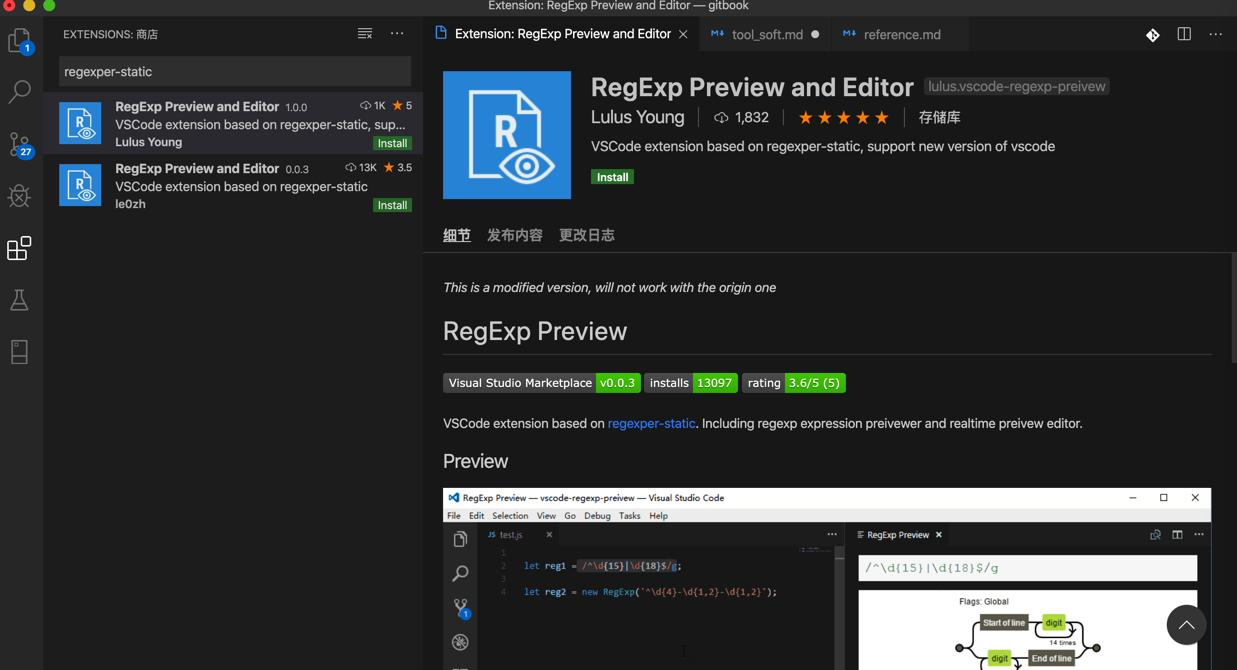Click the download count 1,832 icon
1237x670 pixels.
[721, 118]
